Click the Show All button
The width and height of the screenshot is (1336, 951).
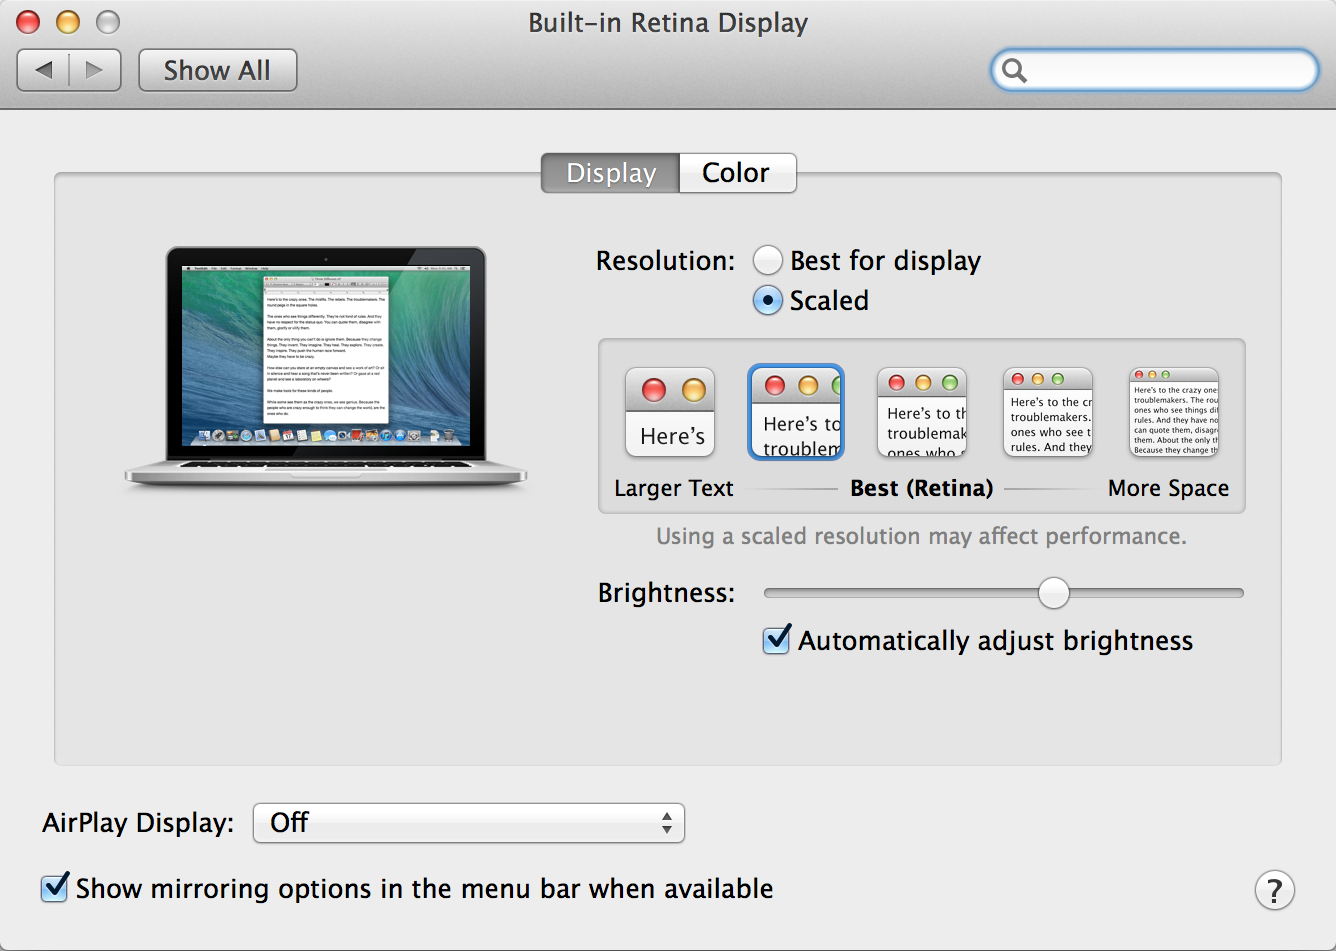[x=217, y=70]
